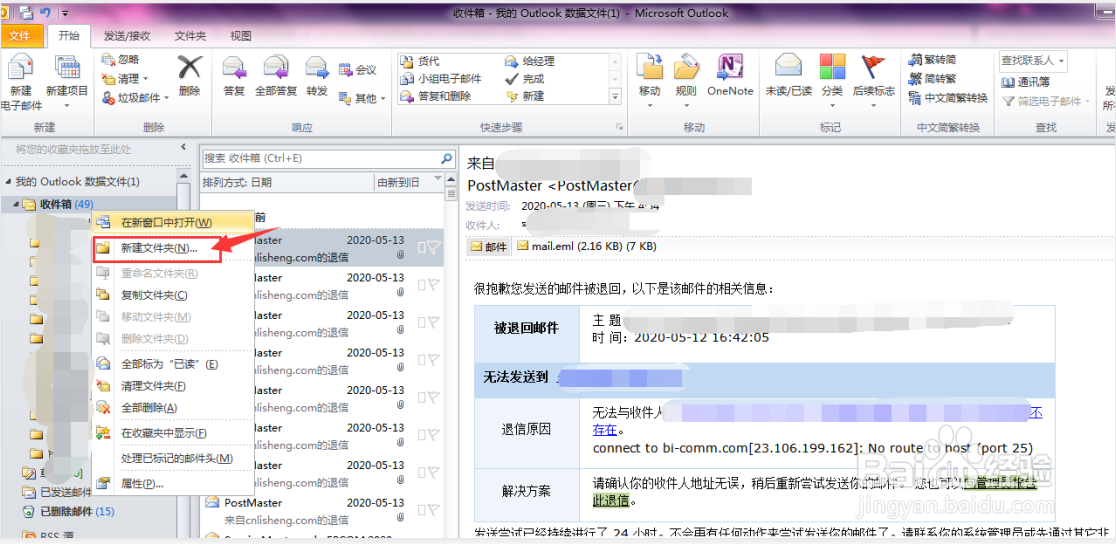Viewport: 1116px width, 544px height.
Task: Collapse 我的 Outlook 数据文件(1) node
Action: [9, 182]
